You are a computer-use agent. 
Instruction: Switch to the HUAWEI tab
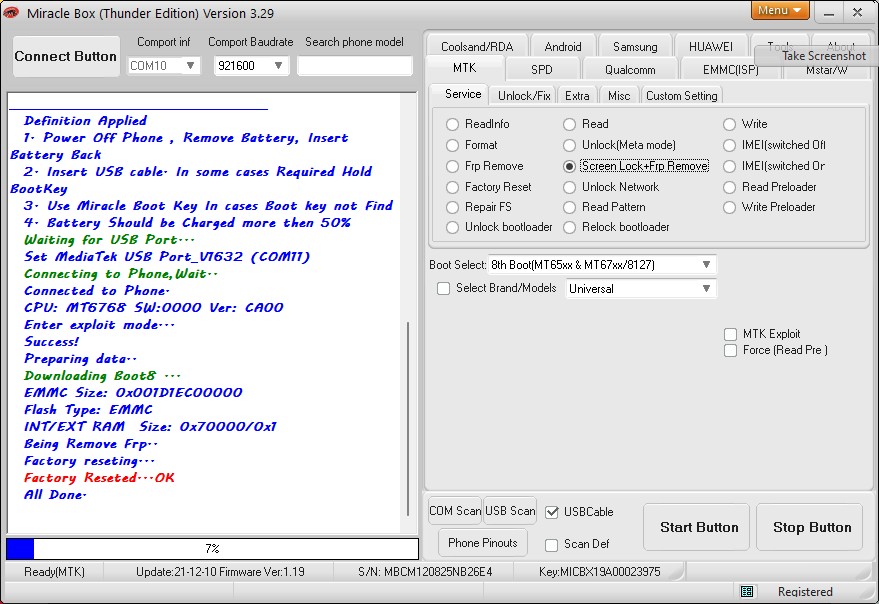point(710,47)
